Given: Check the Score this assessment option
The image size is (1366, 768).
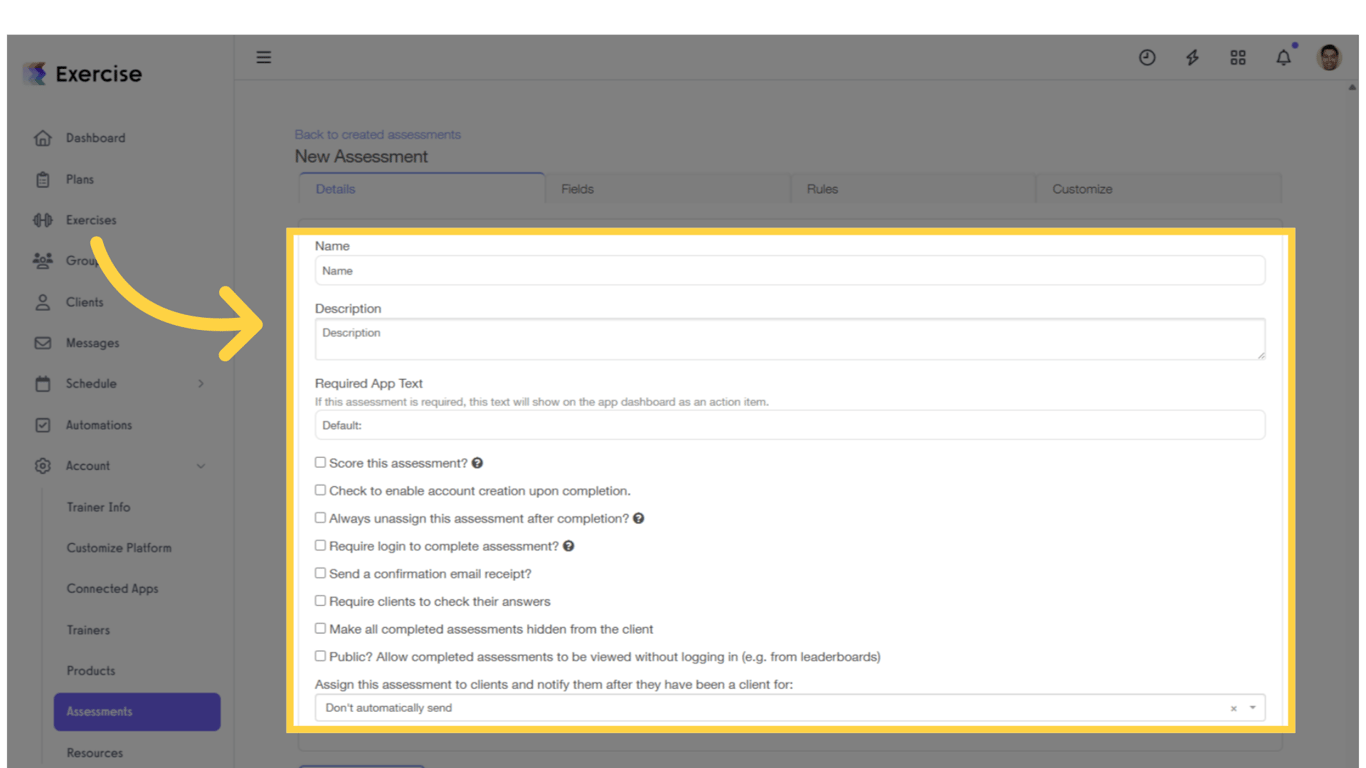Looking at the screenshot, I should point(320,462).
